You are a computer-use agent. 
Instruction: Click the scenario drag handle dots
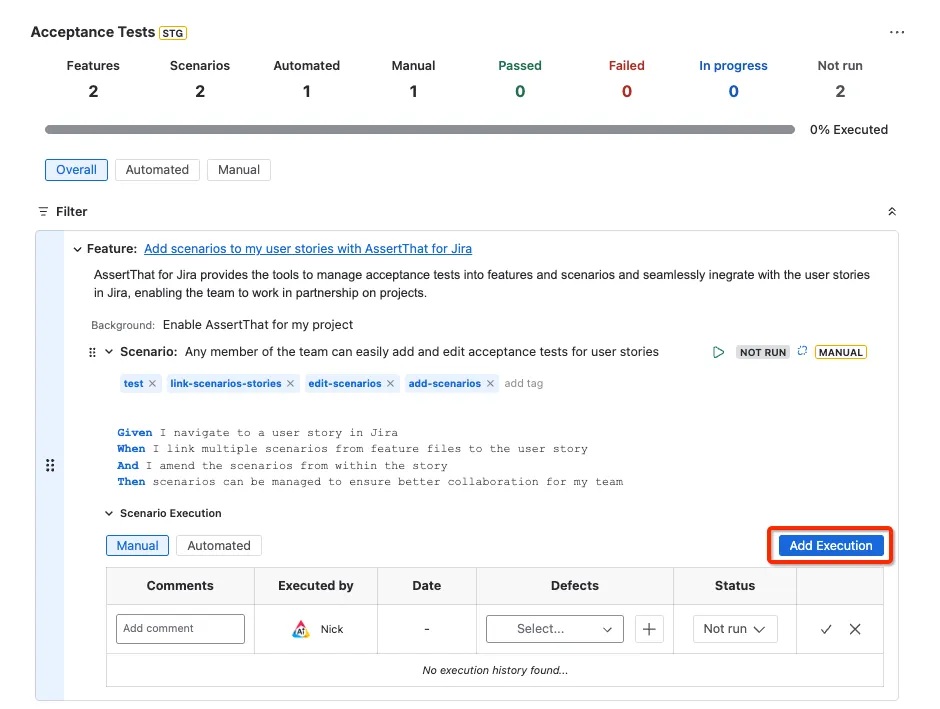pos(92,352)
